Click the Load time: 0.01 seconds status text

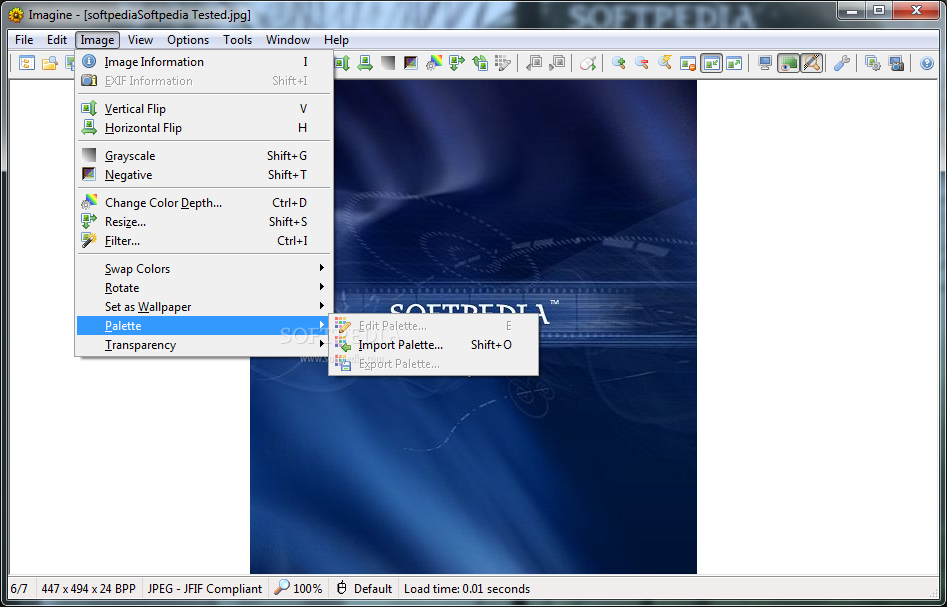click(x=467, y=589)
